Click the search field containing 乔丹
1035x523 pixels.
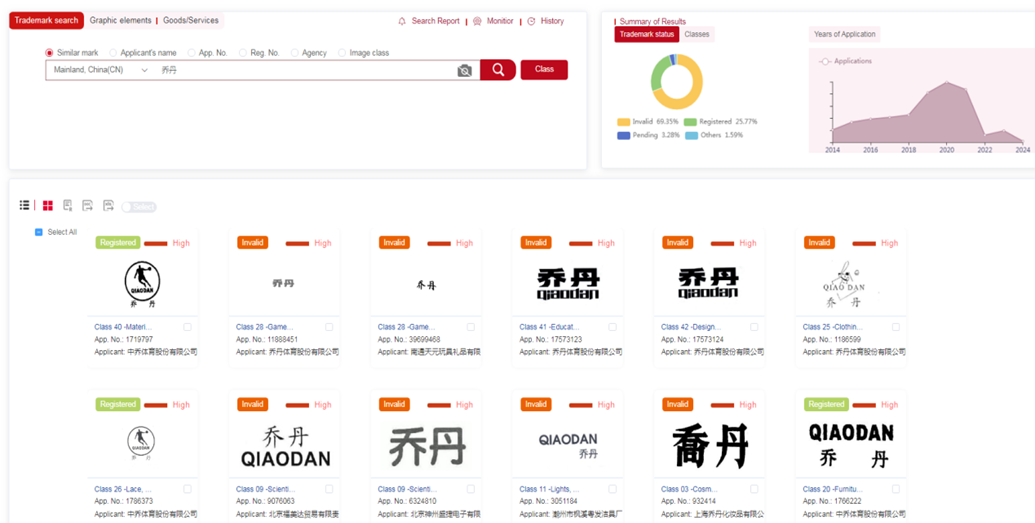click(304, 70)
